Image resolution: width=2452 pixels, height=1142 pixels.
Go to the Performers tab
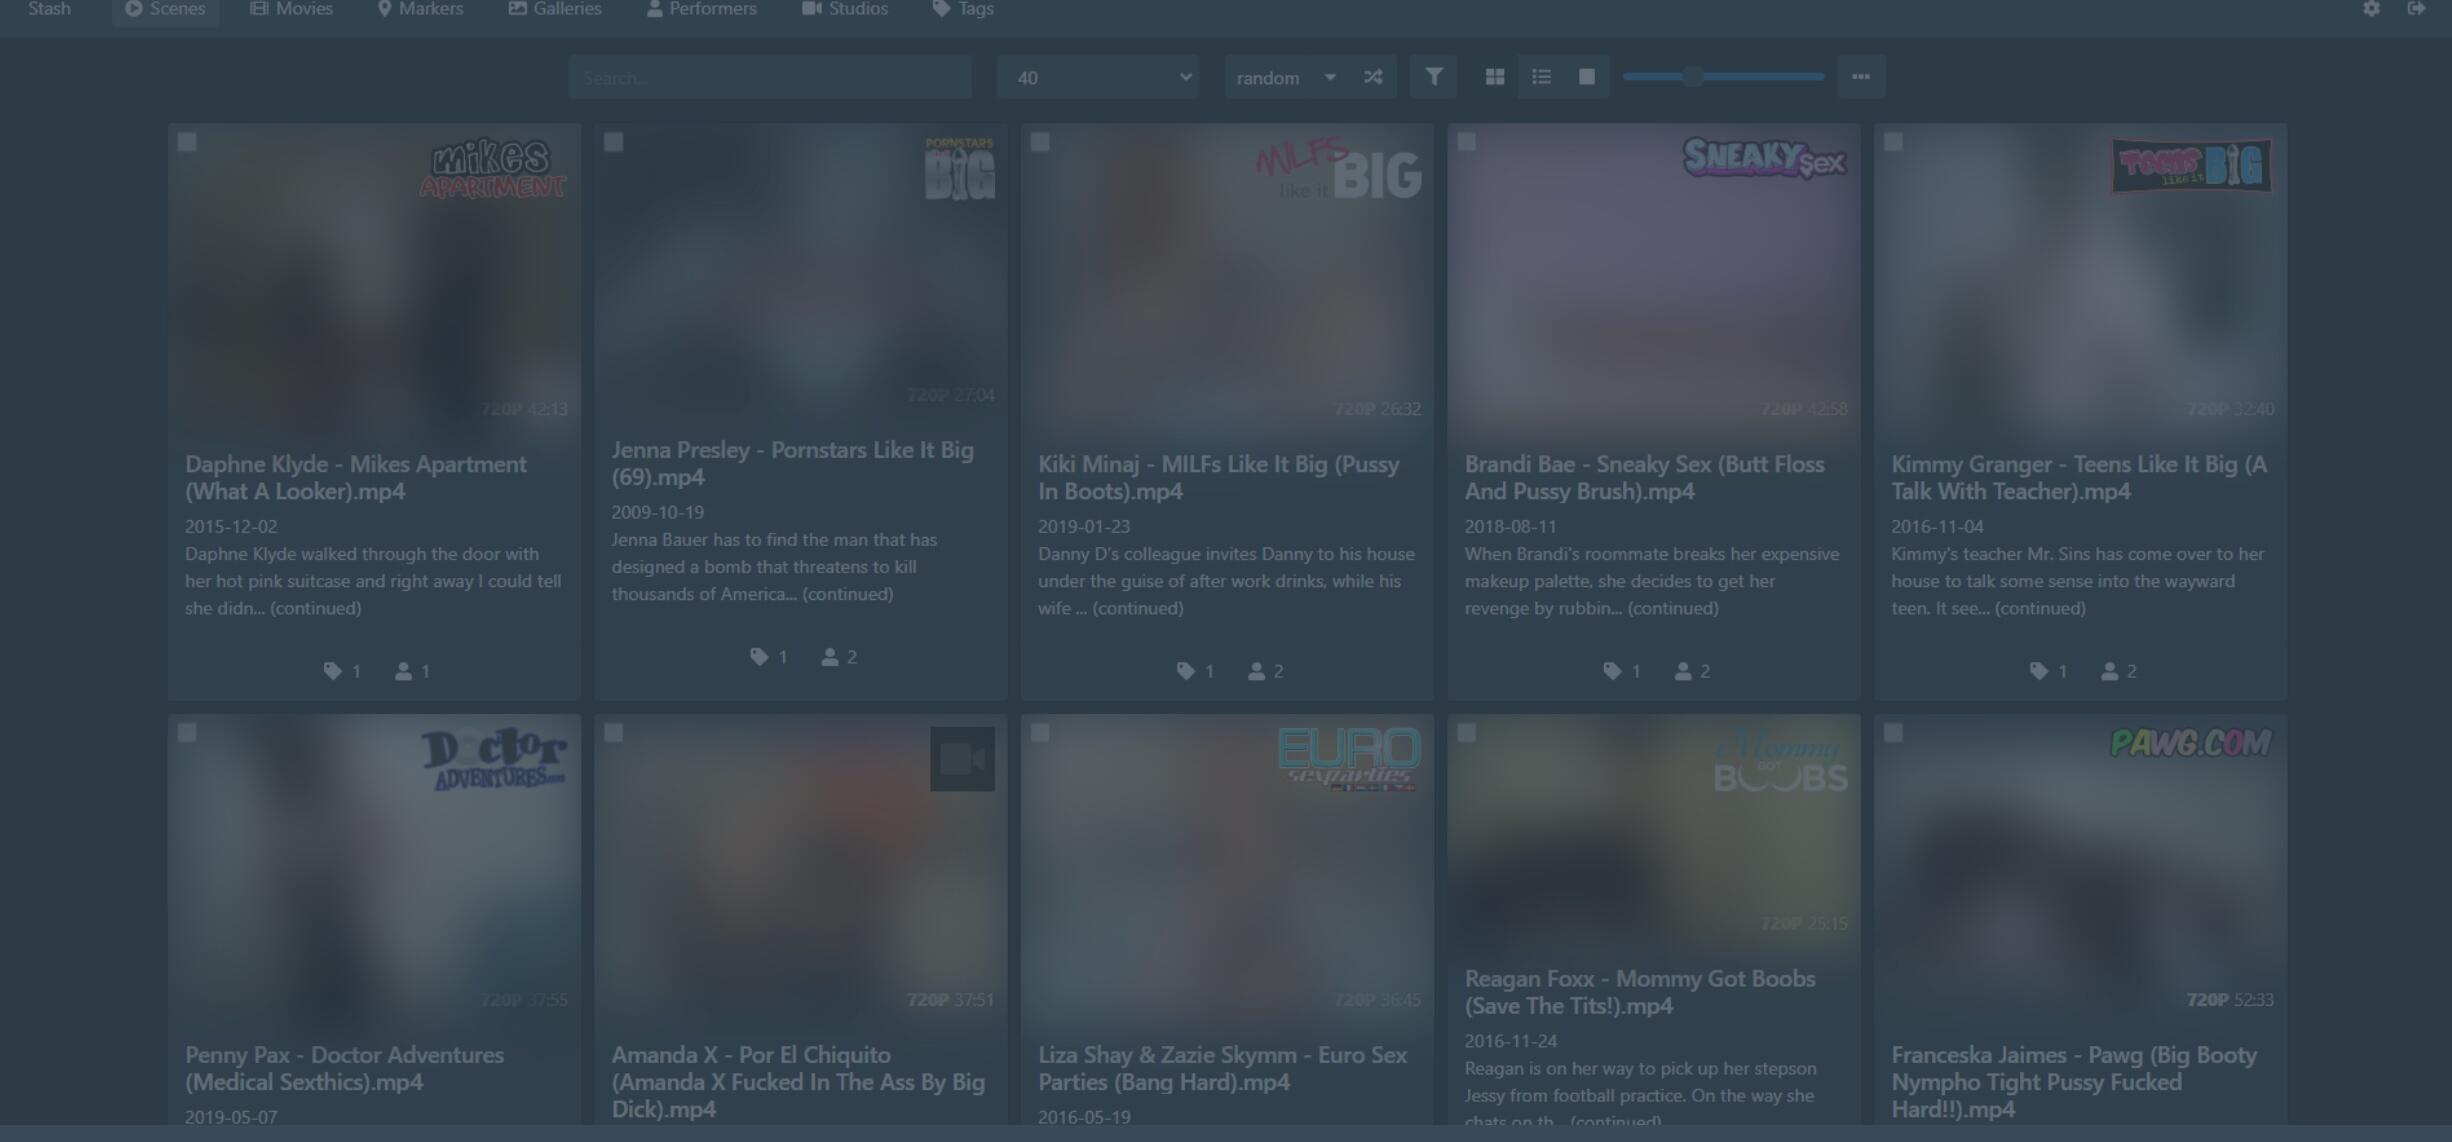pos(702,10)
